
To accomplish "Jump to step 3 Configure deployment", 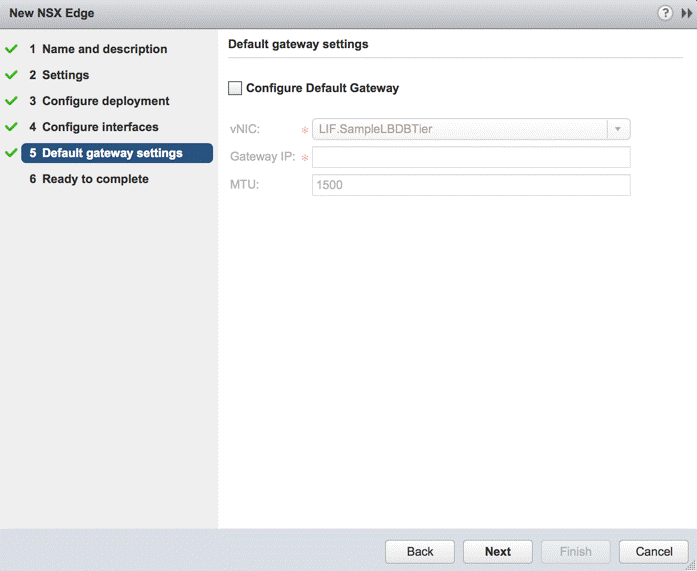I will [x=105, y=101].
